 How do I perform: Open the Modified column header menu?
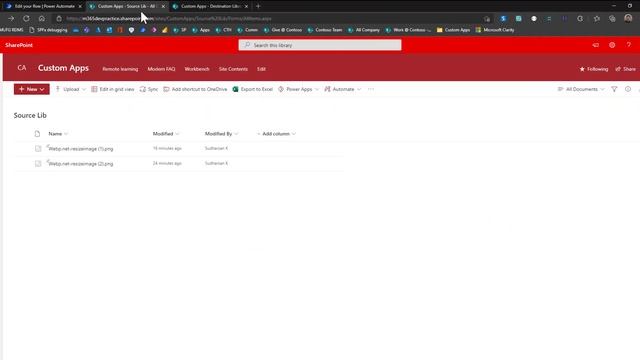coord(166,134)
